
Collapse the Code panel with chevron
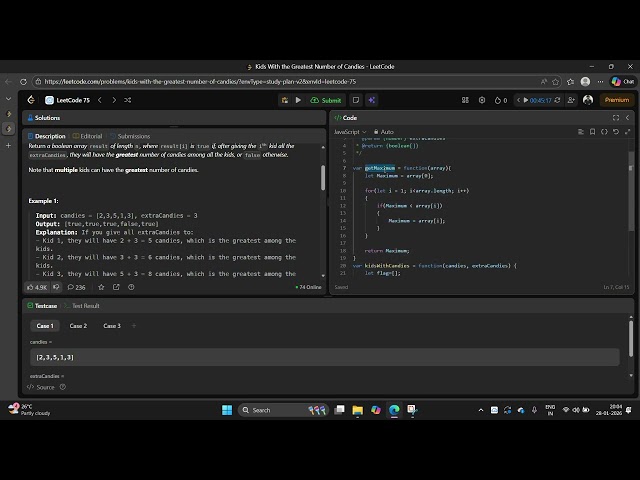tap(628, 118)
